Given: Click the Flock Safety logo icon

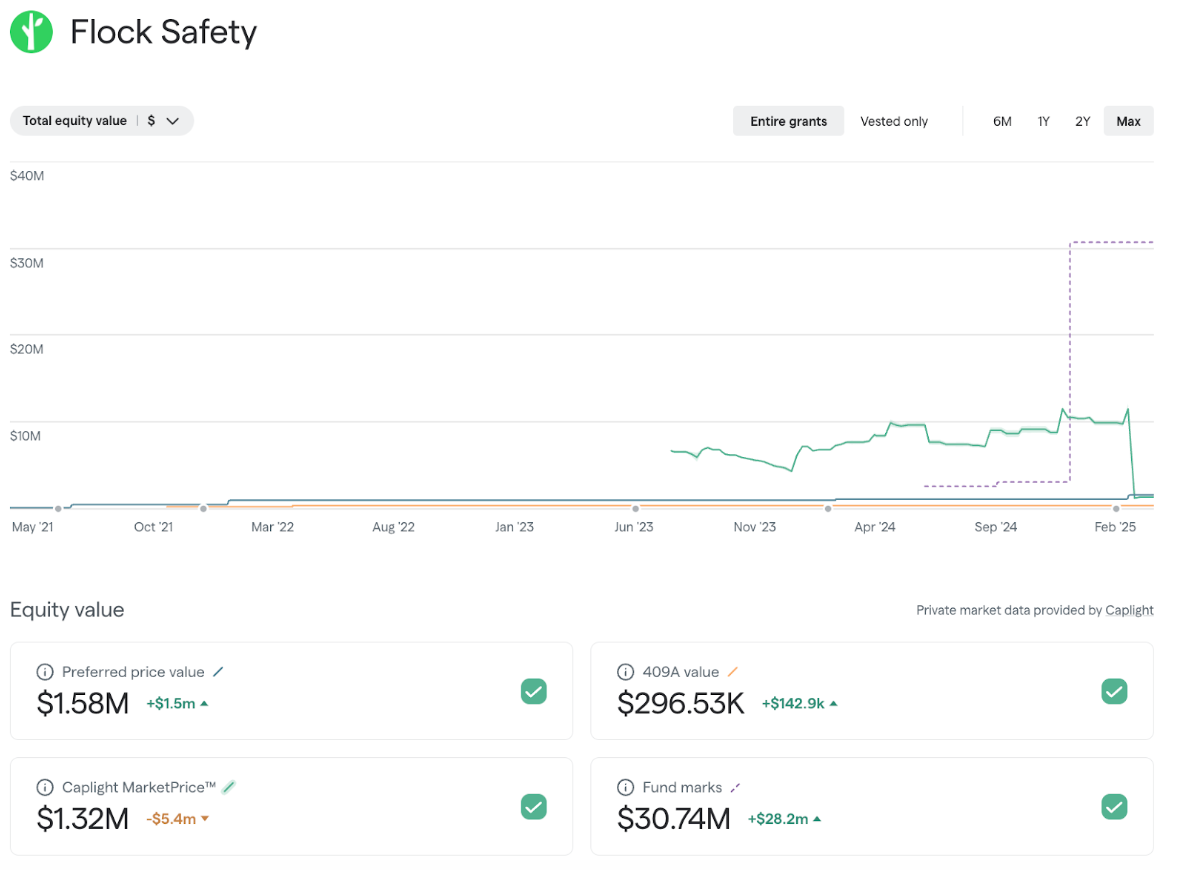Looking at the screenshot, I should coord(30,31).
